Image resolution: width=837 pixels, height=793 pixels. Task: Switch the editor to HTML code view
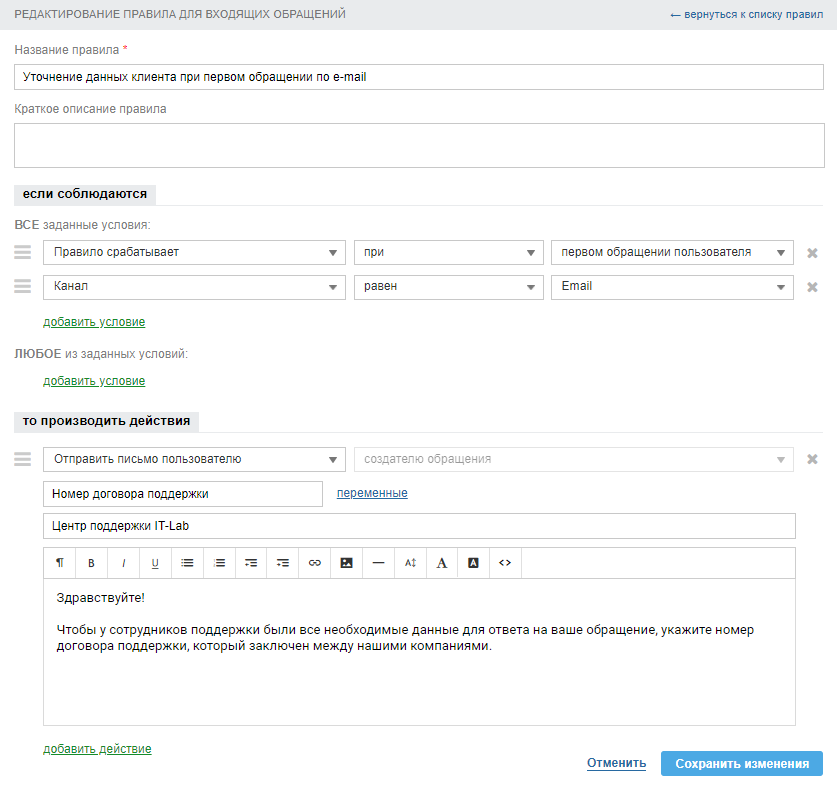(x=505, y=563)
